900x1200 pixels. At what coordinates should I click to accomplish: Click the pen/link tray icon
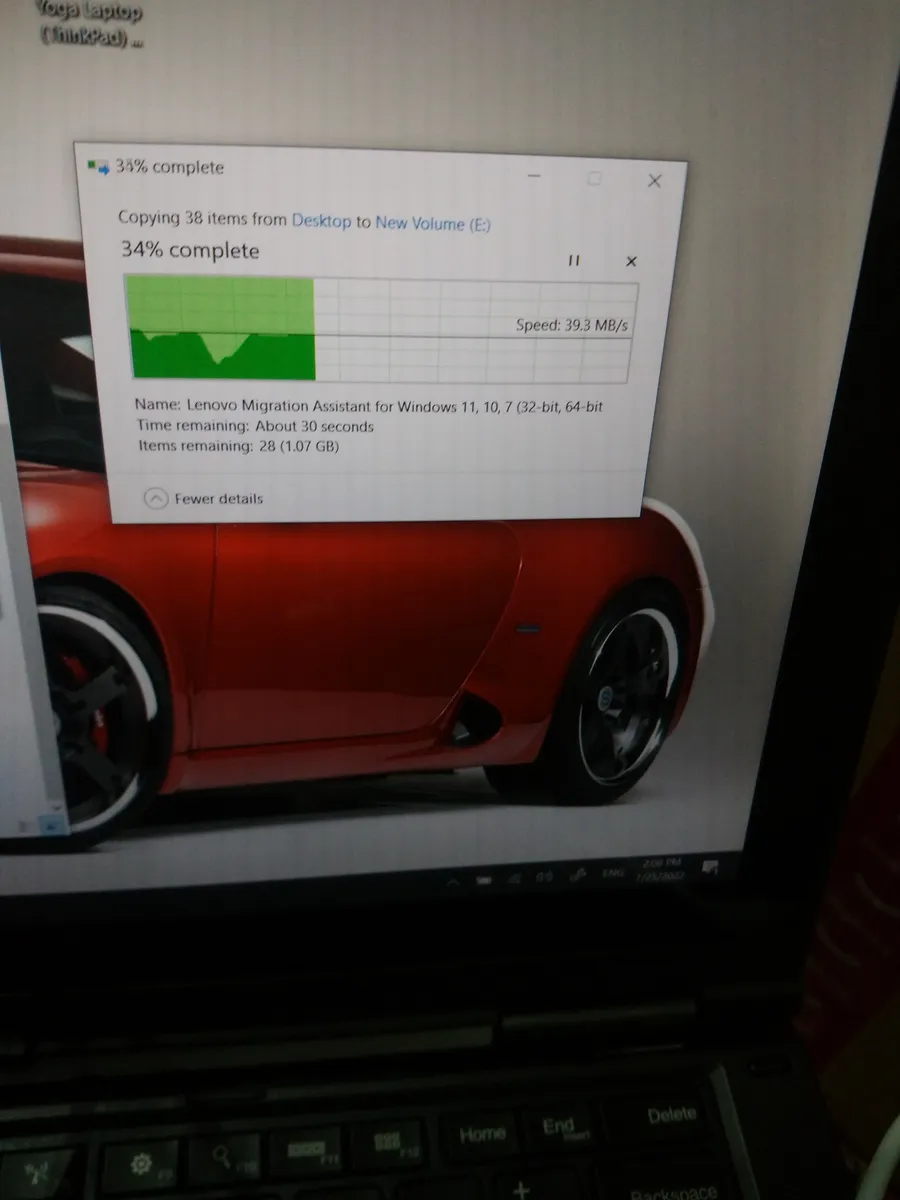(578, 875)
